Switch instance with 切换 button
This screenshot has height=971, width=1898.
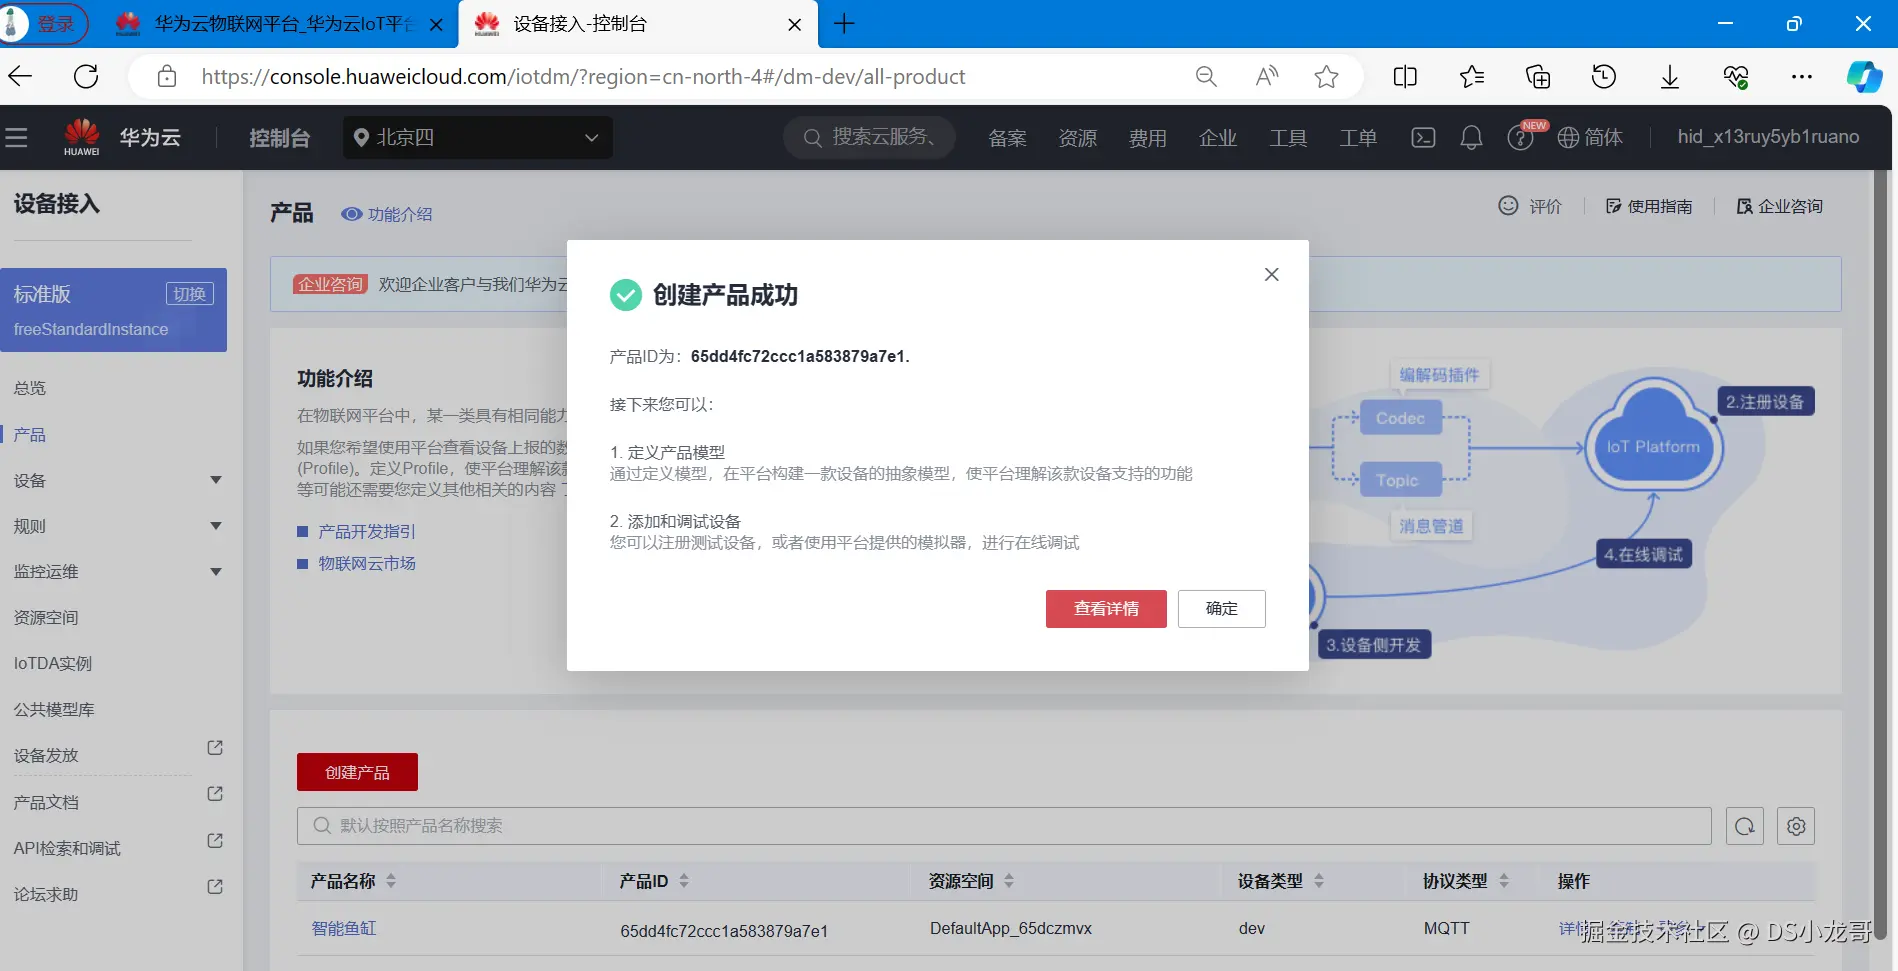pyautogui.click(x=190, y=294)
